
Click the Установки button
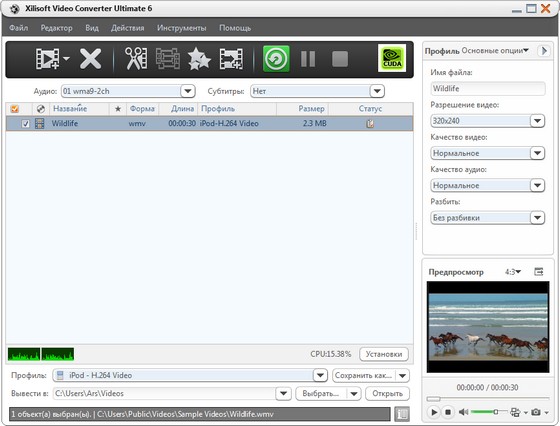384,354
